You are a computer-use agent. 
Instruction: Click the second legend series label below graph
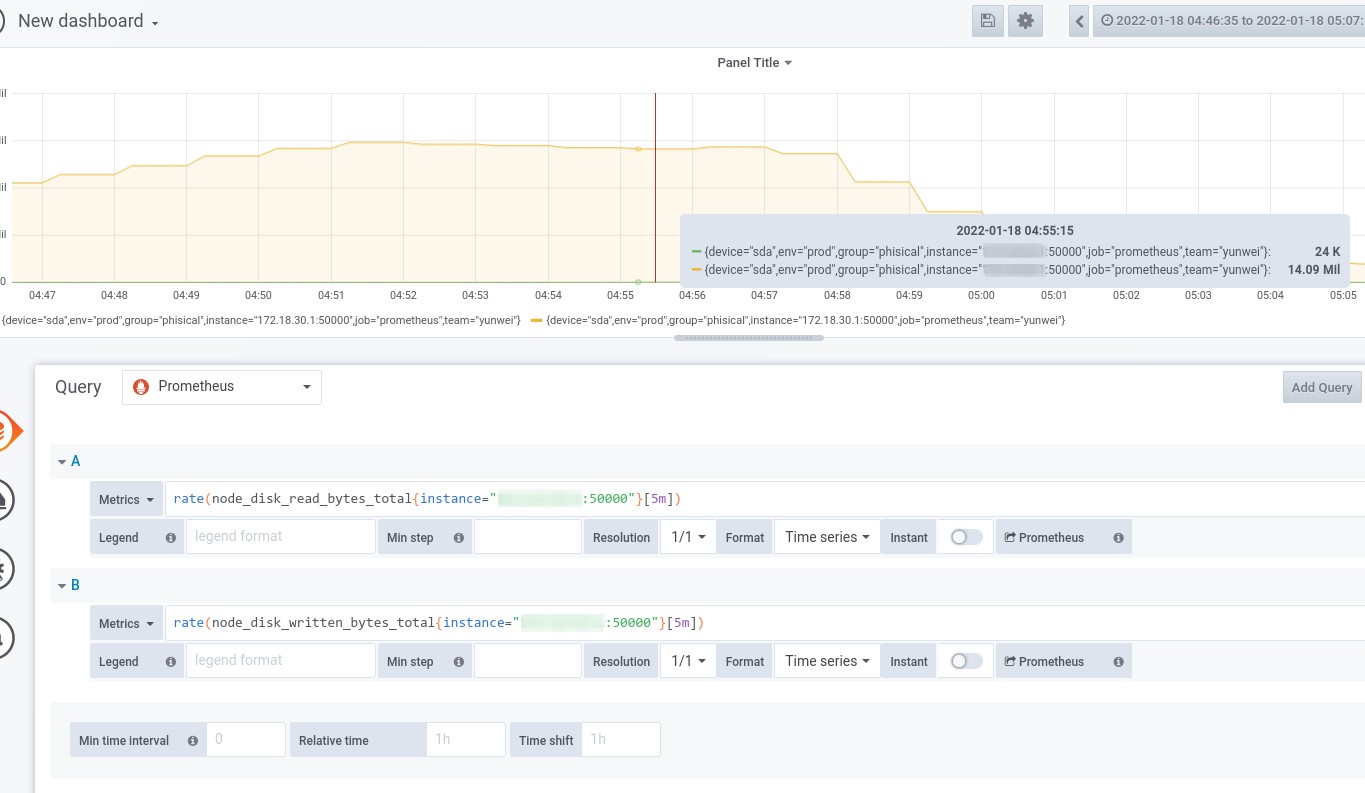click(x=806, y=320)
